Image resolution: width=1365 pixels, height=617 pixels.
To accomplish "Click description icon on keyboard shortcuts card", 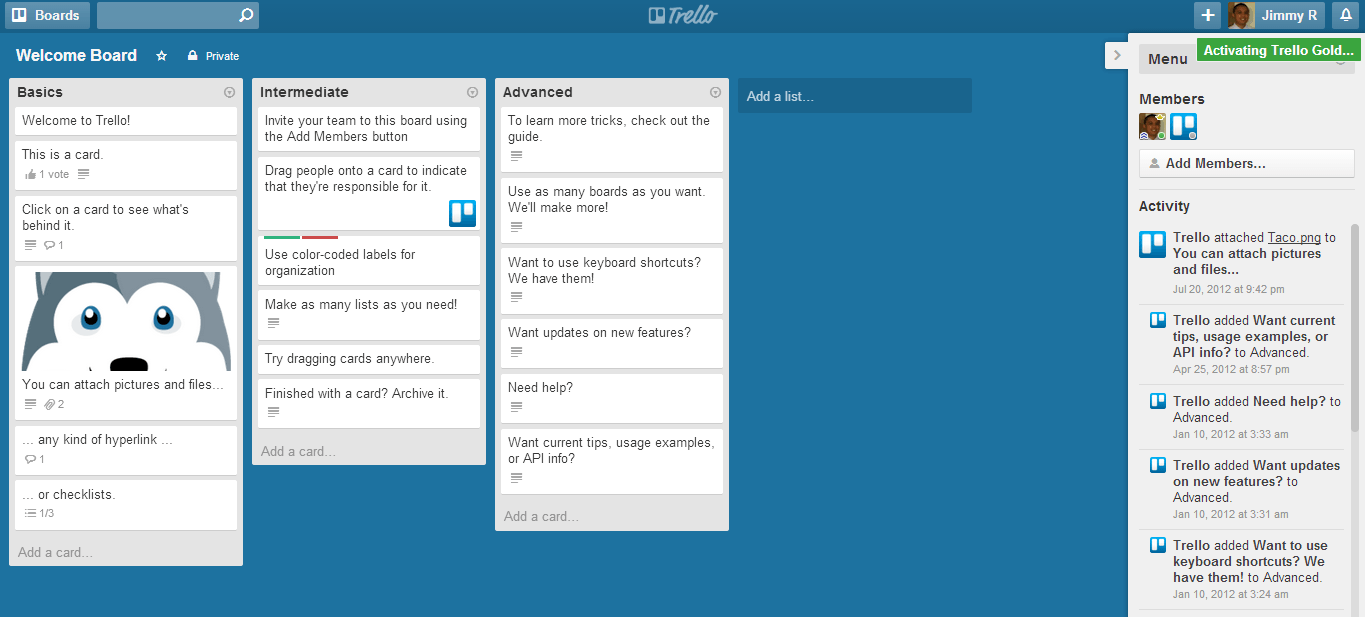I will (517, 297).
